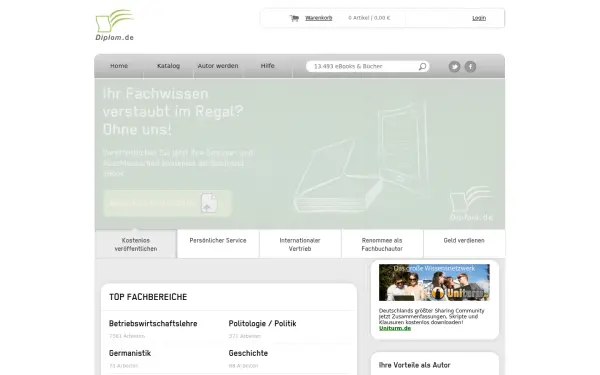Screen dimensions: 600x375
Task: Click the '0 Artikel | 0,00 €' cart summary
Action: pyautogui.click(x=369, y=18)
